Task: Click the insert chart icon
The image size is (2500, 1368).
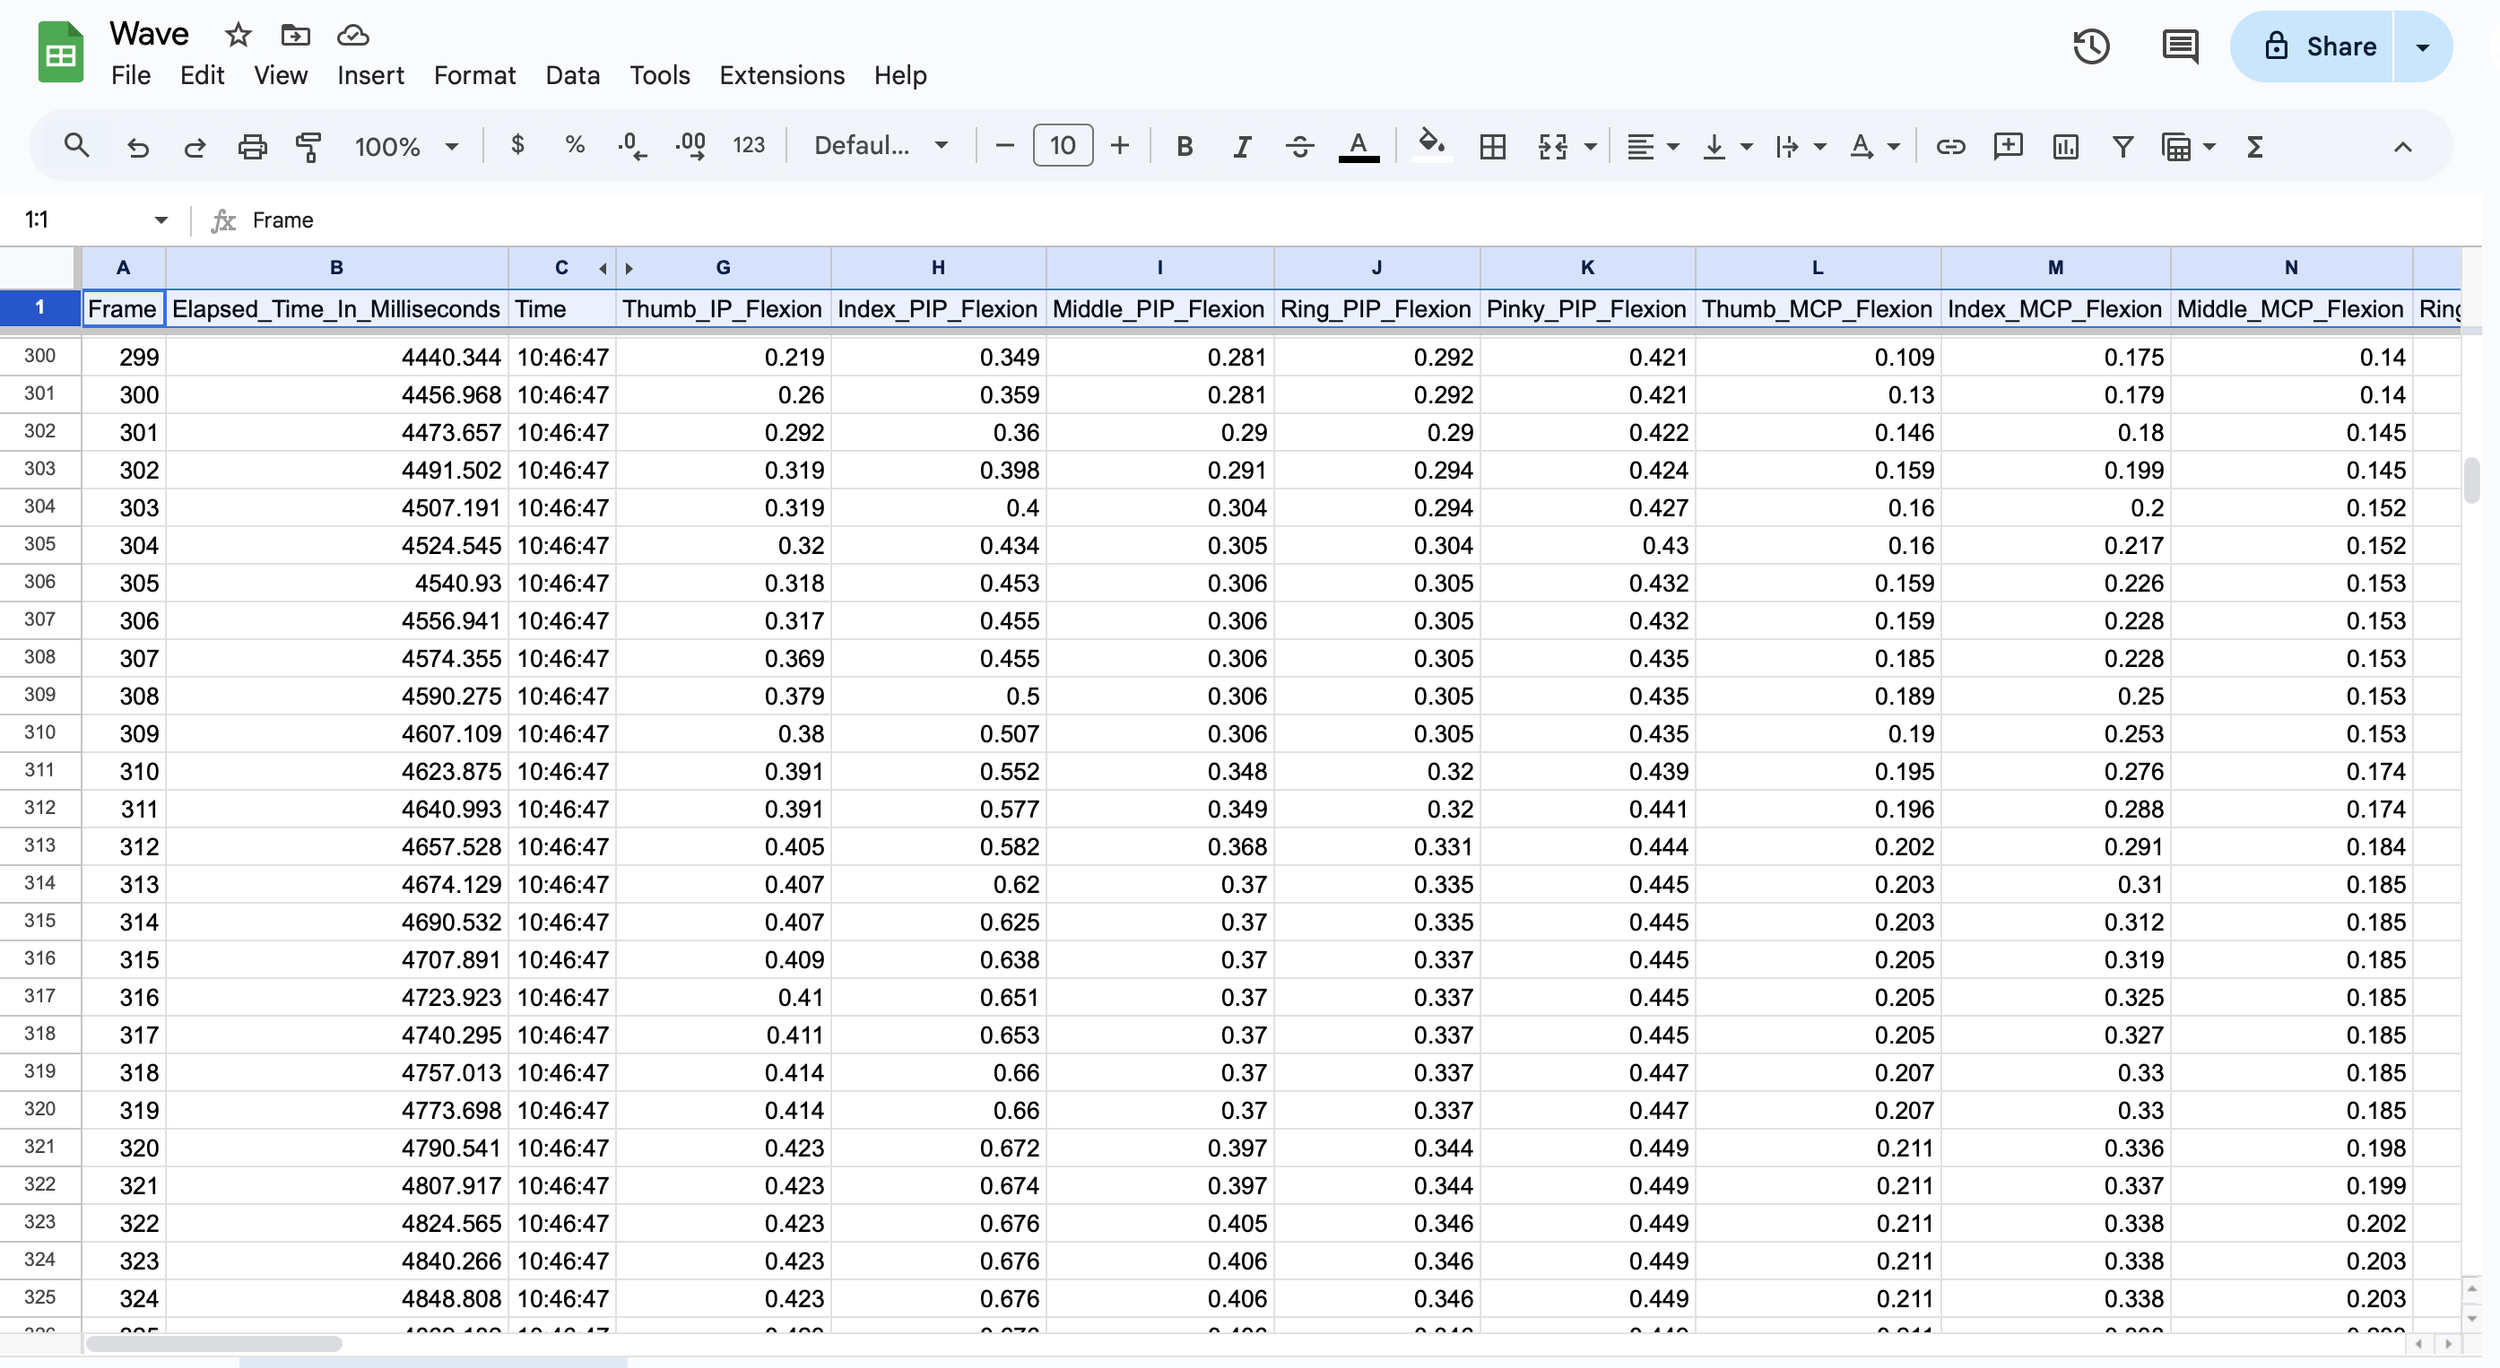Action: (2065, 147)
